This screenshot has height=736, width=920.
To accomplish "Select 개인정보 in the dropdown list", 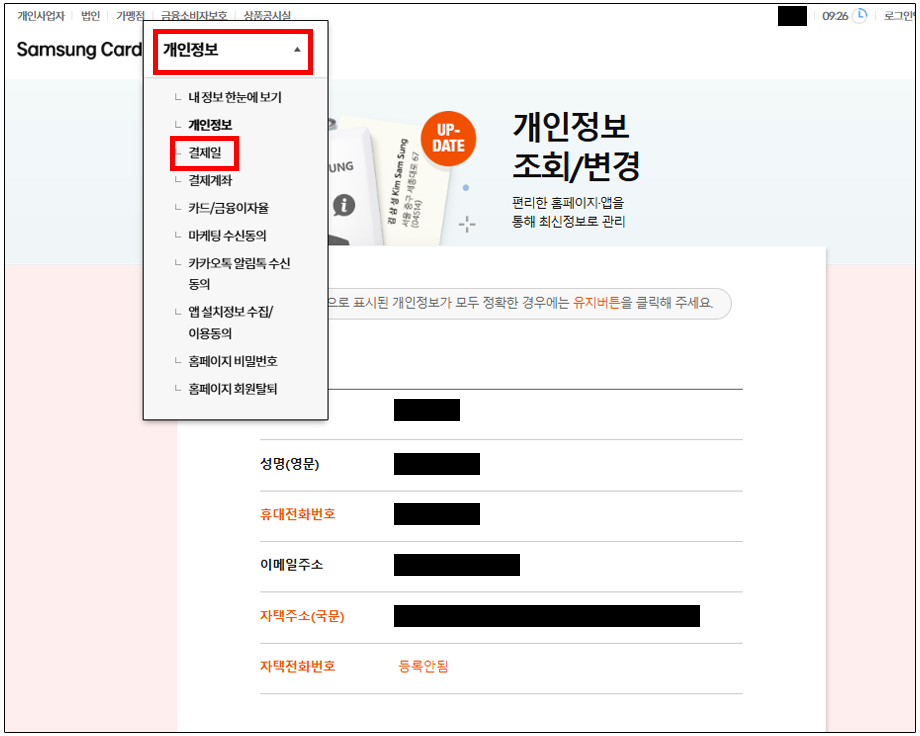I will pyautogui.click(x=210, y=125).
